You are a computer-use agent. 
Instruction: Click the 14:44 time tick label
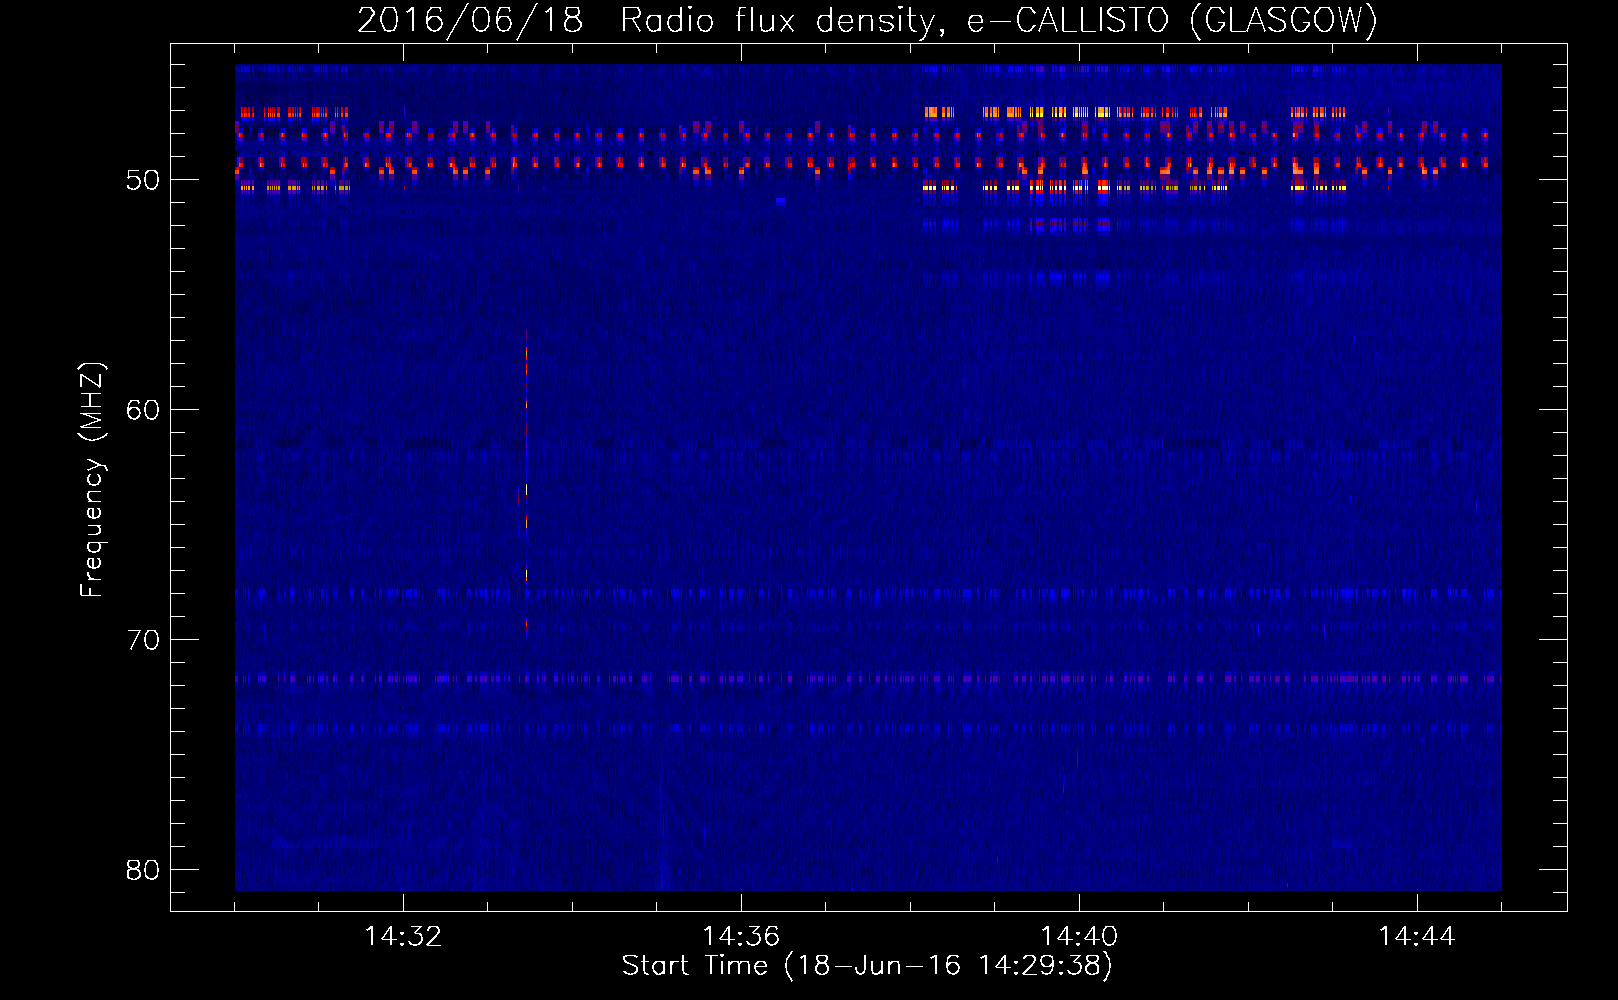coord(1417,937)
